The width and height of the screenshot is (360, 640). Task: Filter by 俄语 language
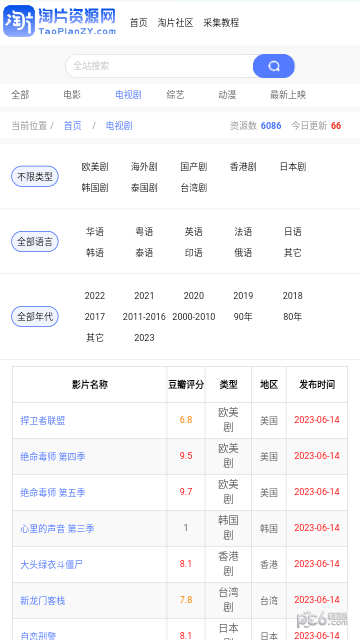(x=243, y=253)
